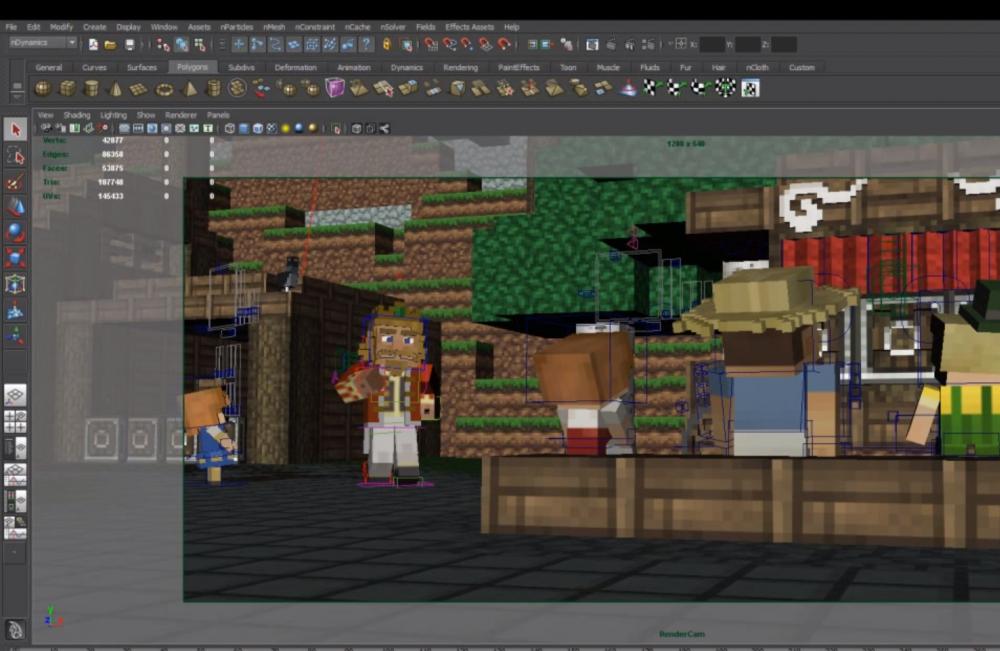
Task: Choose the Paint Selection tool
Action: click(16, 182)
